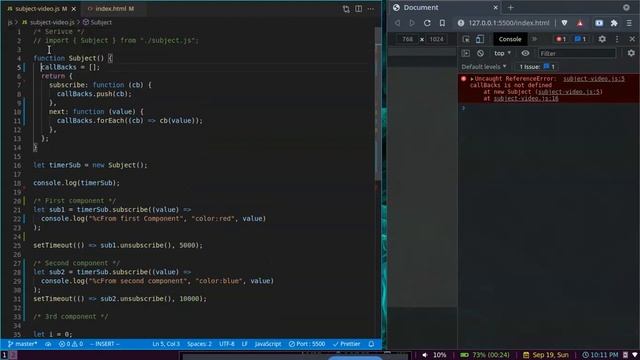Expand more DevTools tabs chevron

click(x=534, y=39)
